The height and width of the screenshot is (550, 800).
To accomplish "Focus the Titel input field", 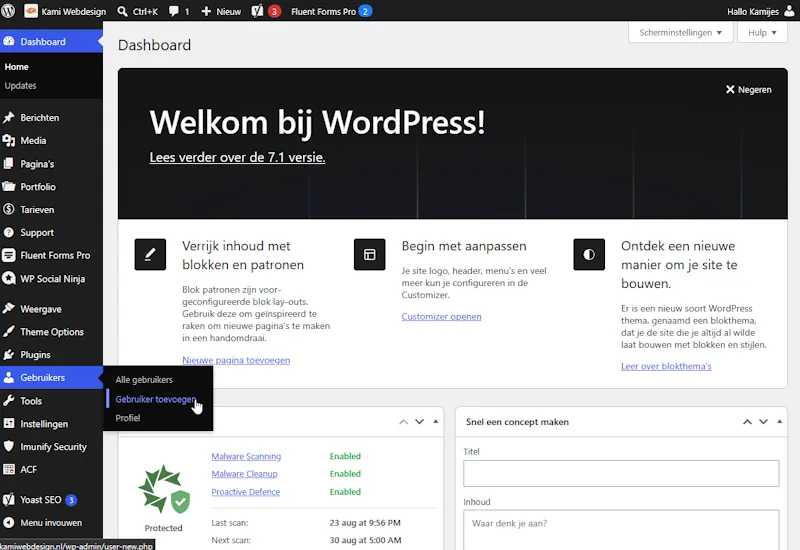I will point(621,473).
